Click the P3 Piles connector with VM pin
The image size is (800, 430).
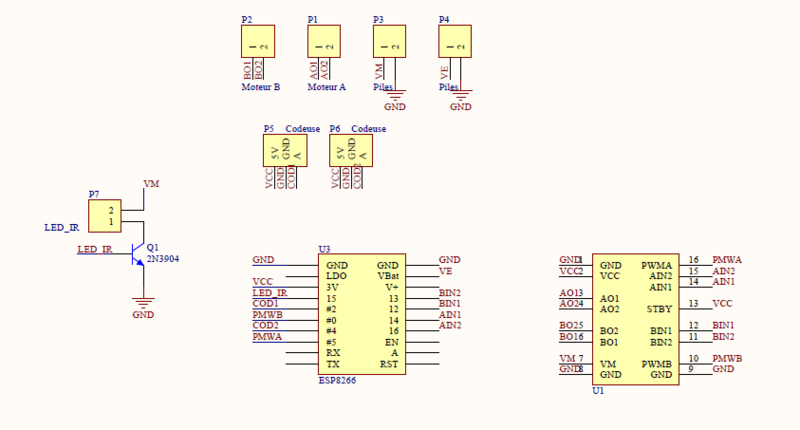coord(389,42)
